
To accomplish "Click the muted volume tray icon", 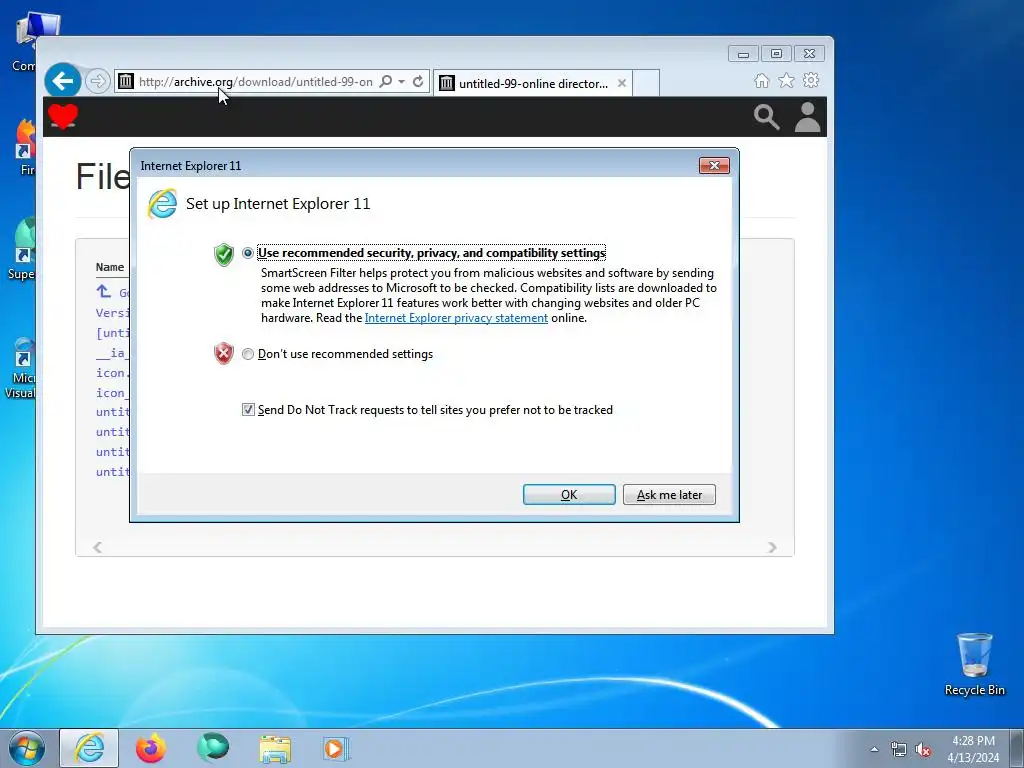I will tap(923, 749).
